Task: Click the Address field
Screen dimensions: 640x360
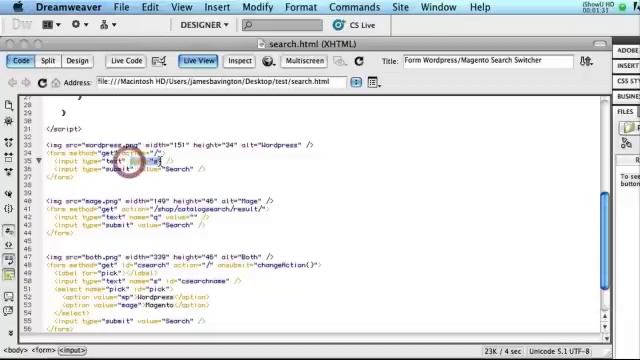Action: (222, 82)
